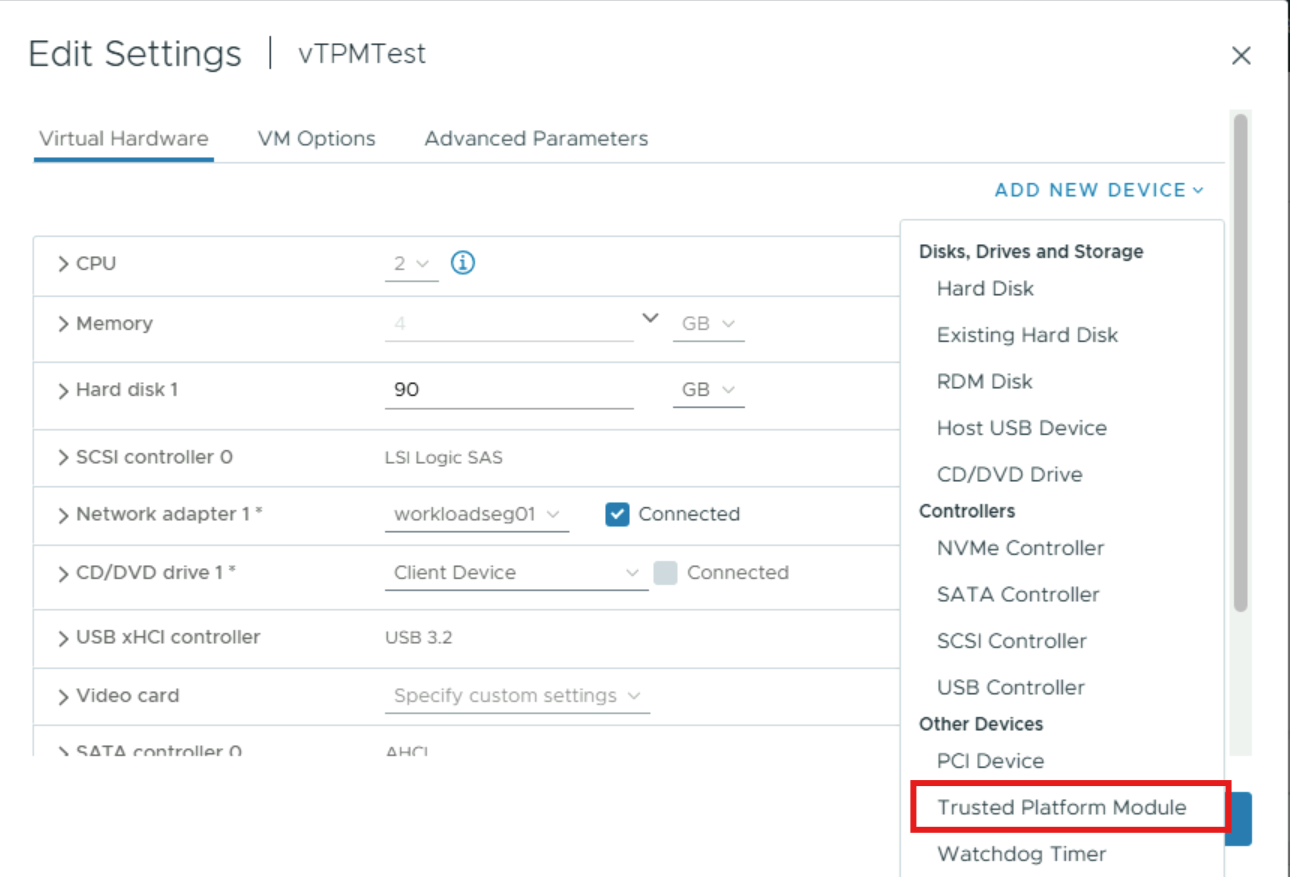Close the Edit Settings dialog

1241,56
